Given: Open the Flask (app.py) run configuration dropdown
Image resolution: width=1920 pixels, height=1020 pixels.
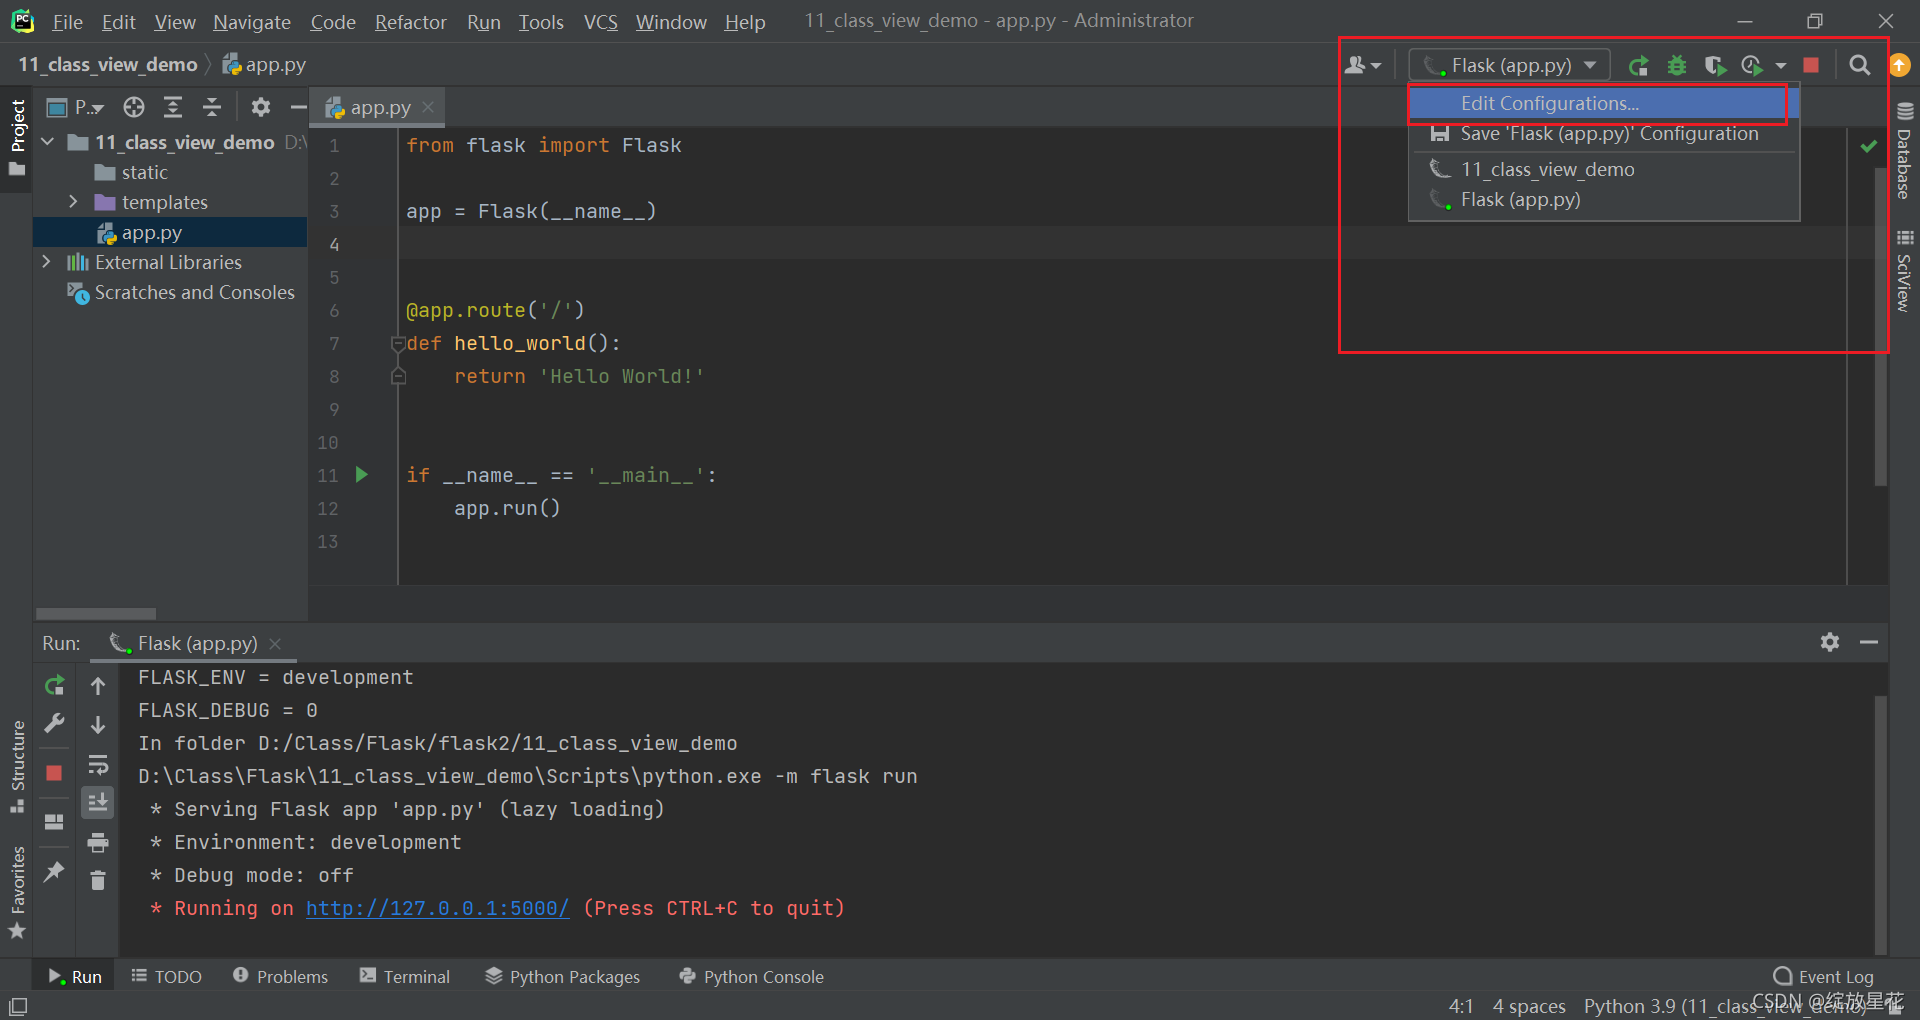Looking at the screenshot, I should [1510, 65].
